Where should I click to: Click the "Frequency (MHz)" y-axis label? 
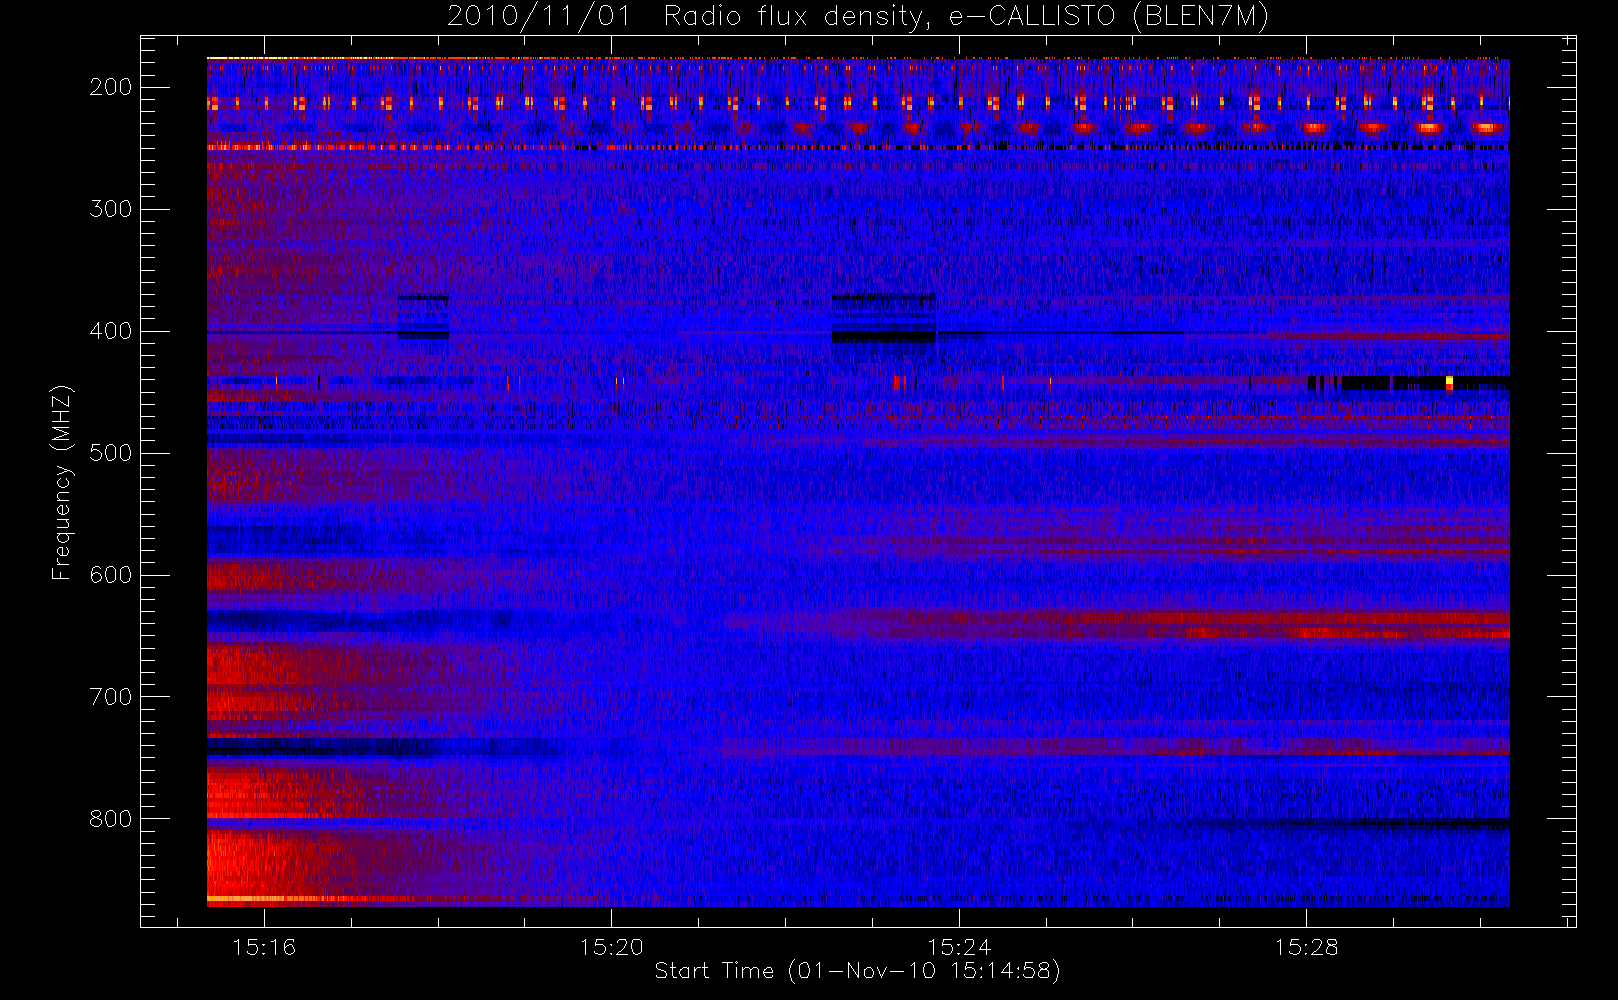[62, 482]
